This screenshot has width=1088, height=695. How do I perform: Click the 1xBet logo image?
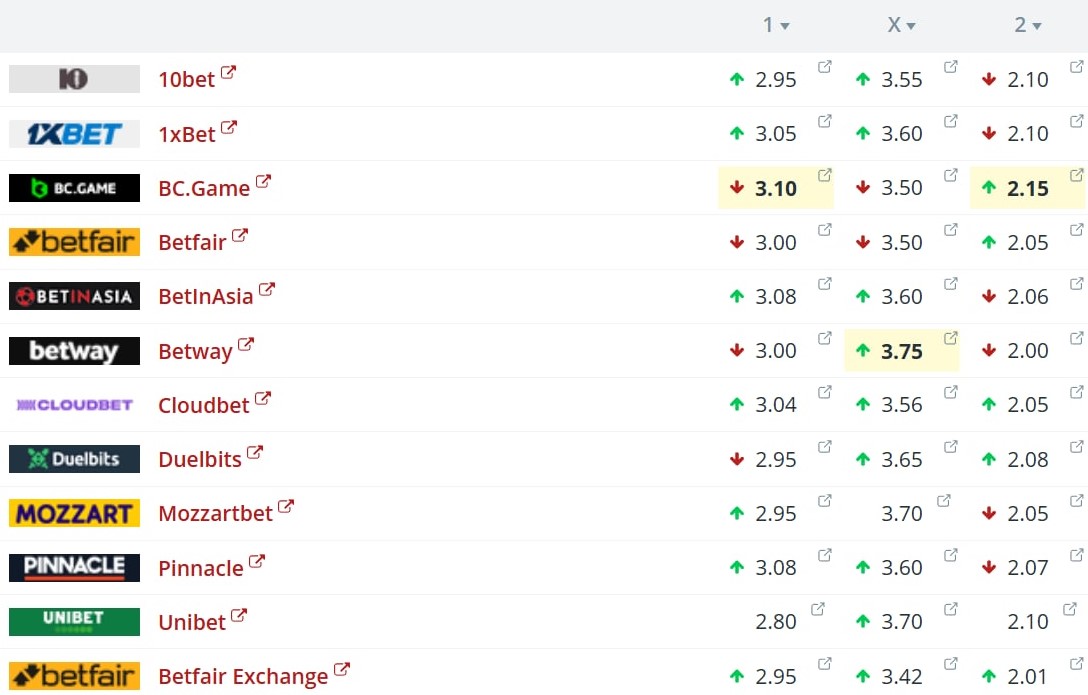(x=74, y=133)
